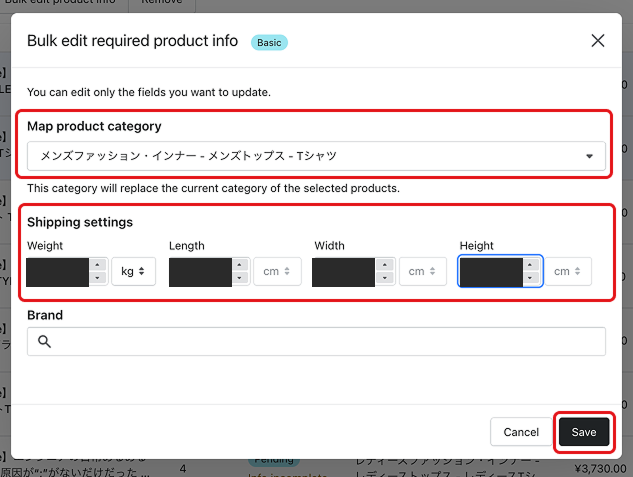
Task: Increase Length using the up stepper arrow
Action: [239, 265]
